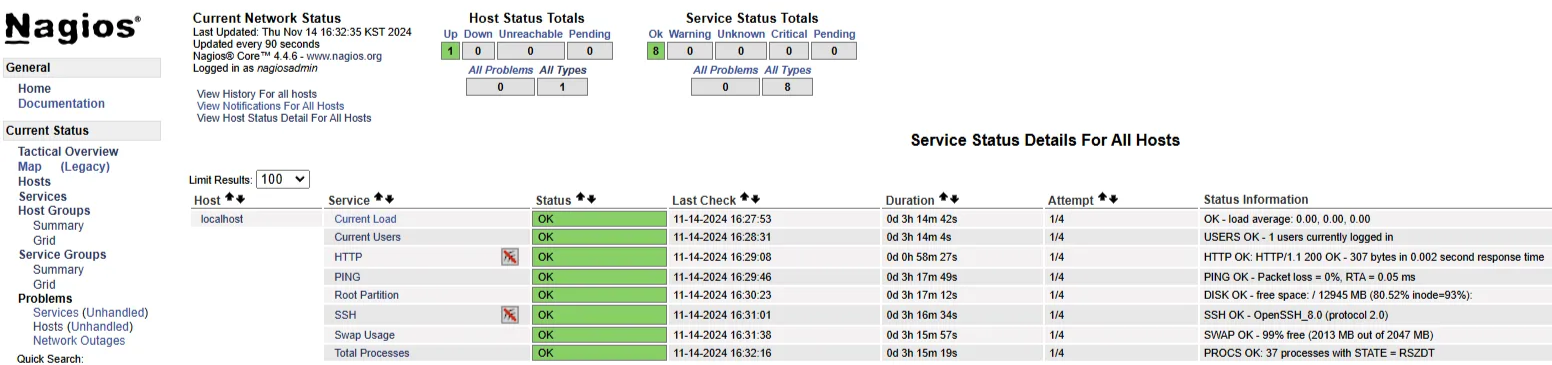Sort Attempt column descending with down arrow
The height and width of the screenshot is (365, 1552).
[1113, 199]
